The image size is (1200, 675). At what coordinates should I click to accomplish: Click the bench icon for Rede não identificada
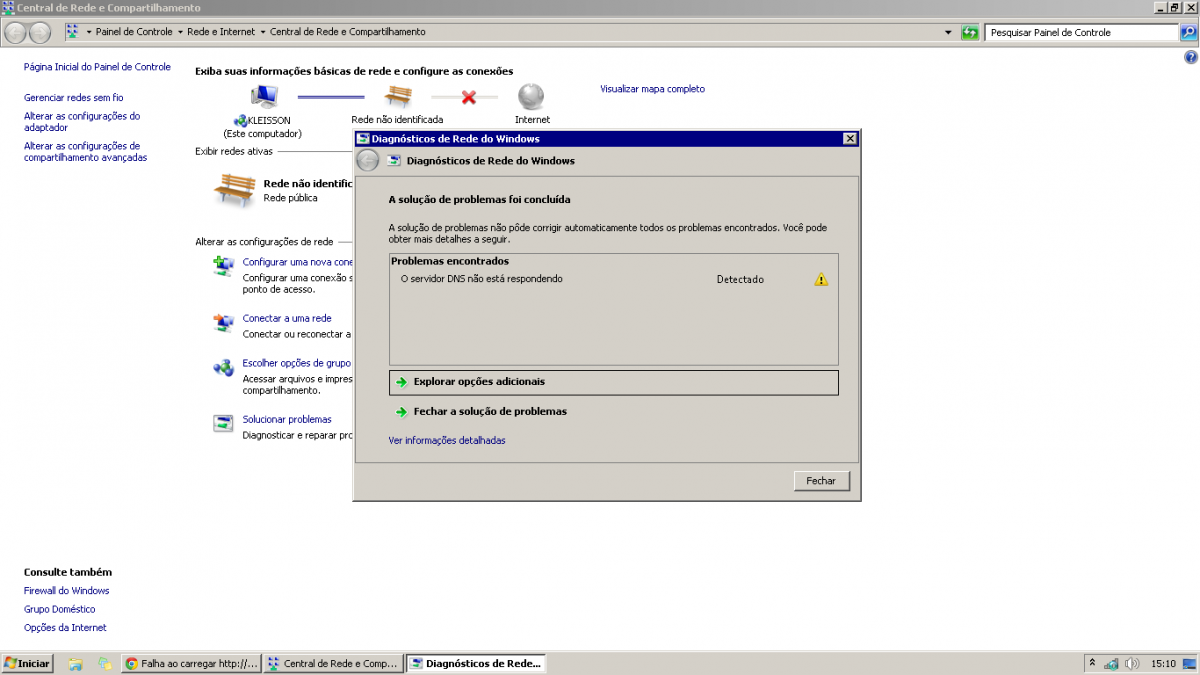click(x=398, y=97)
